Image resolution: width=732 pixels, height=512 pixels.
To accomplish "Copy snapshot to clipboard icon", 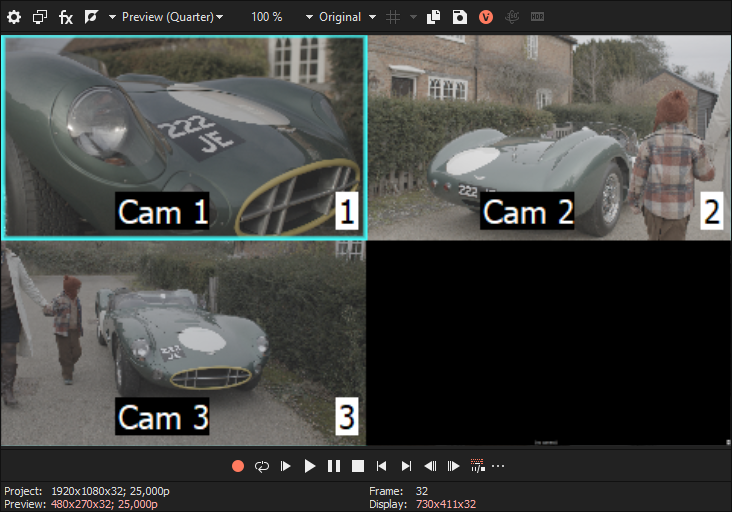I will coord(434,17).
